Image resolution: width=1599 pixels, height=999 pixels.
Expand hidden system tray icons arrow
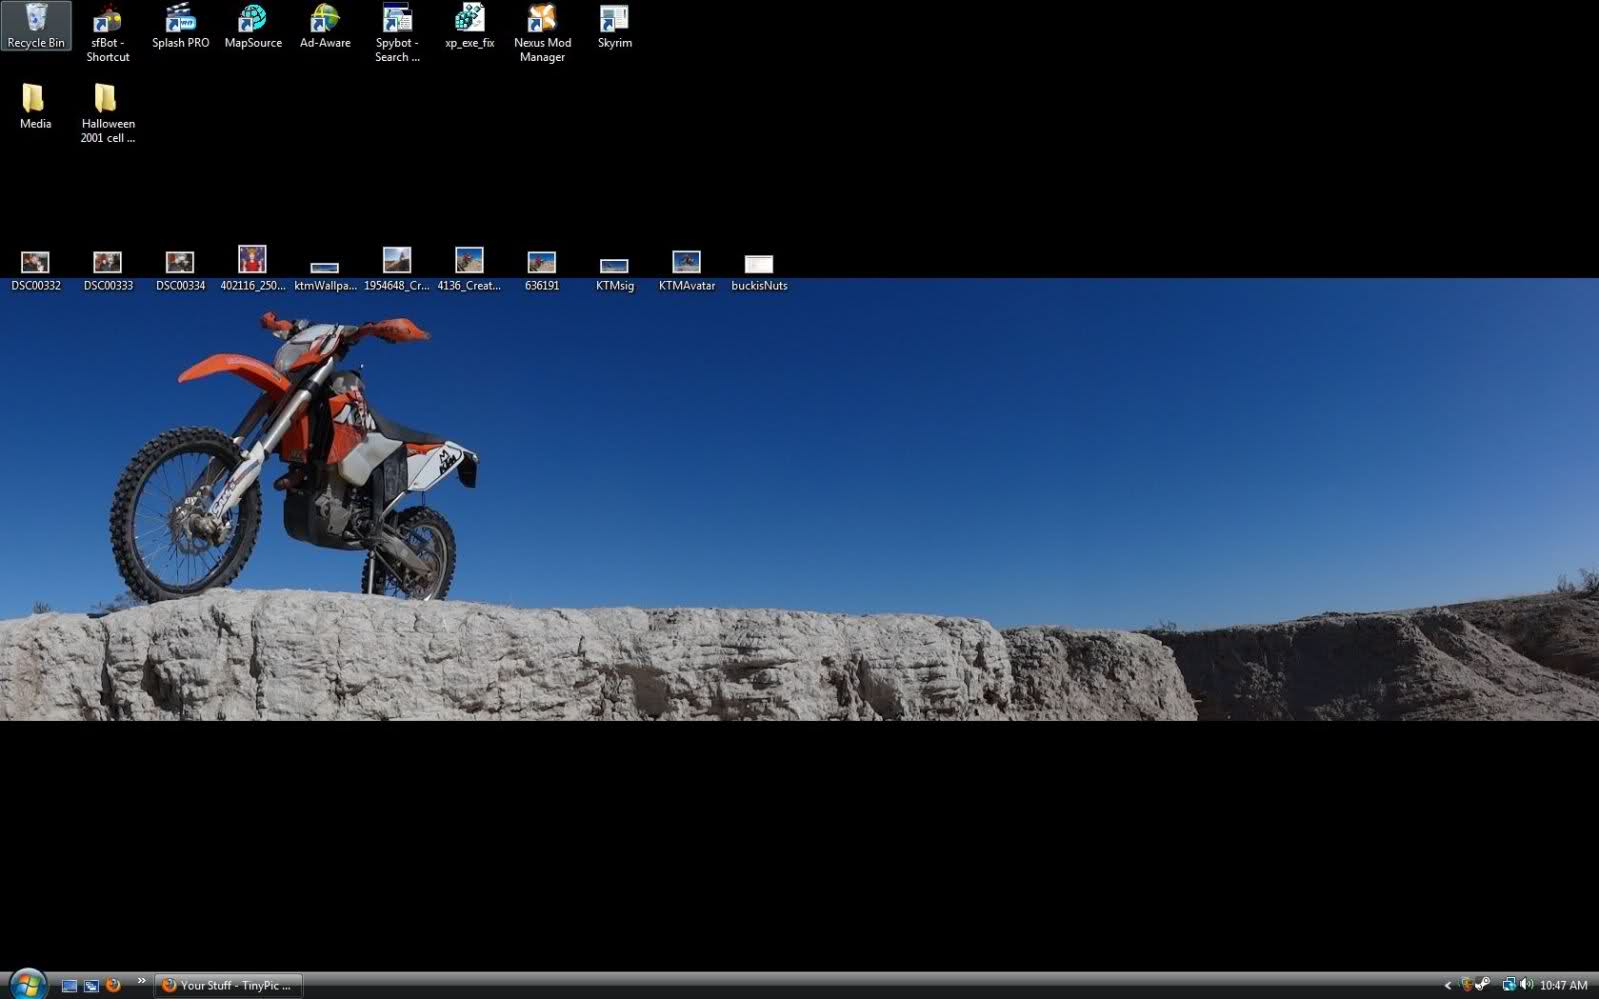pos(1447,986)
